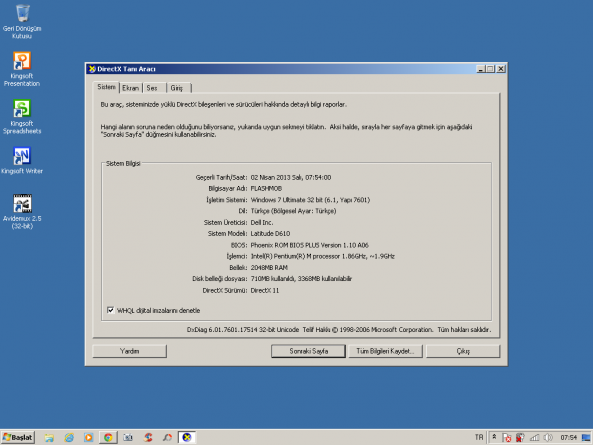The width and height of the screenshot is (593, 445).
Task: Switch to the Sistem tab
Action: [x=106, y=87]
